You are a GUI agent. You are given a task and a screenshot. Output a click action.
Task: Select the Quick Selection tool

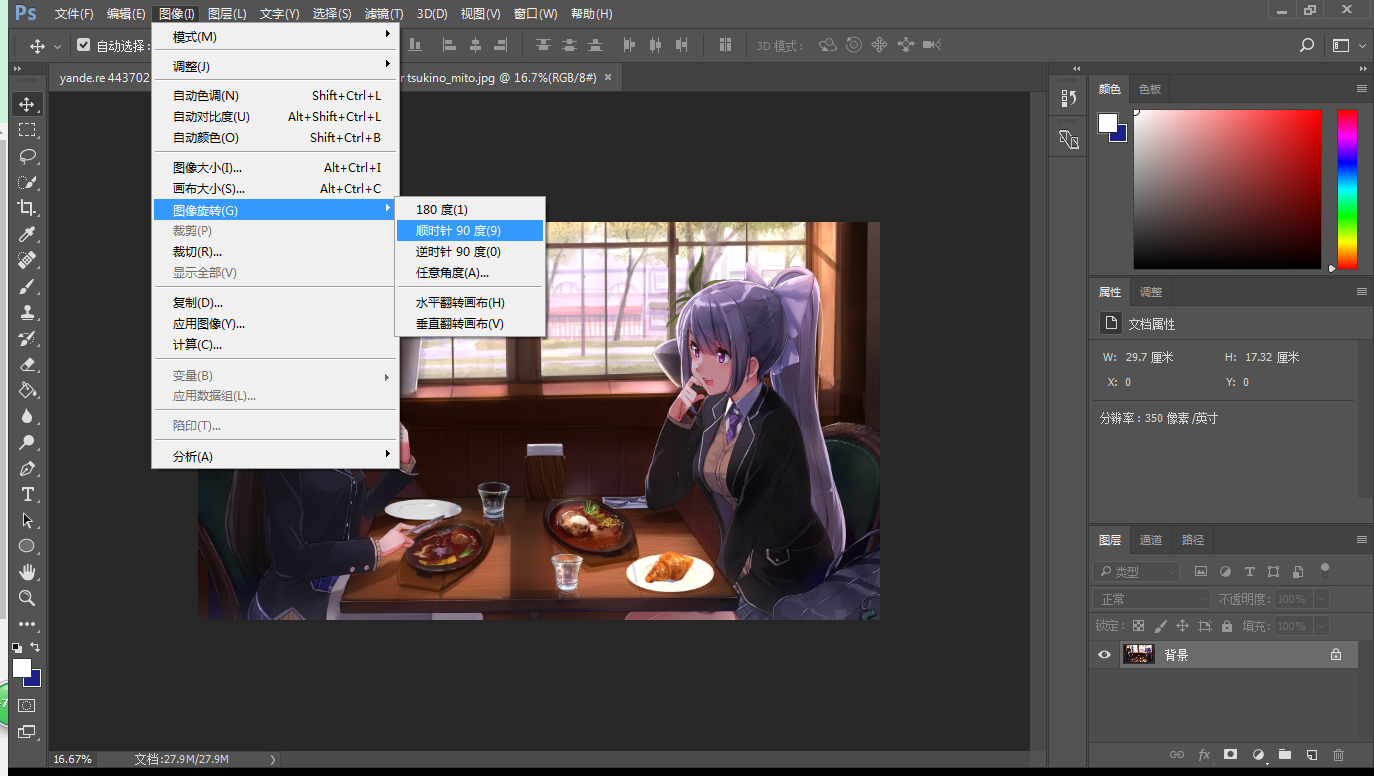point(27,182)
